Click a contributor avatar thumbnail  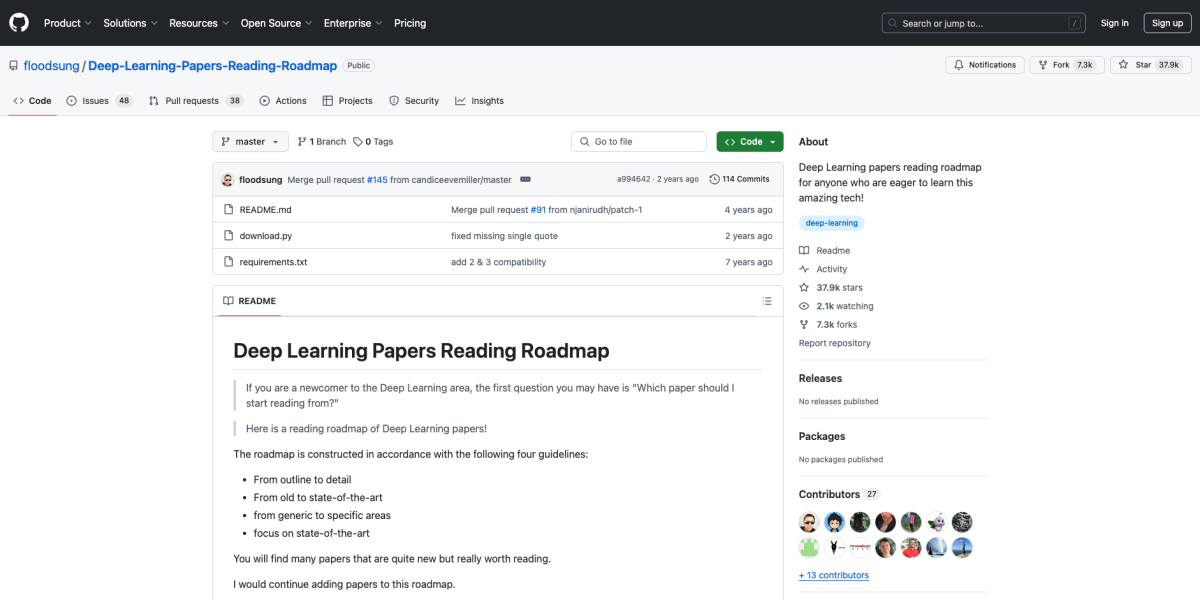pyautogui.click(x=808, y=521)
